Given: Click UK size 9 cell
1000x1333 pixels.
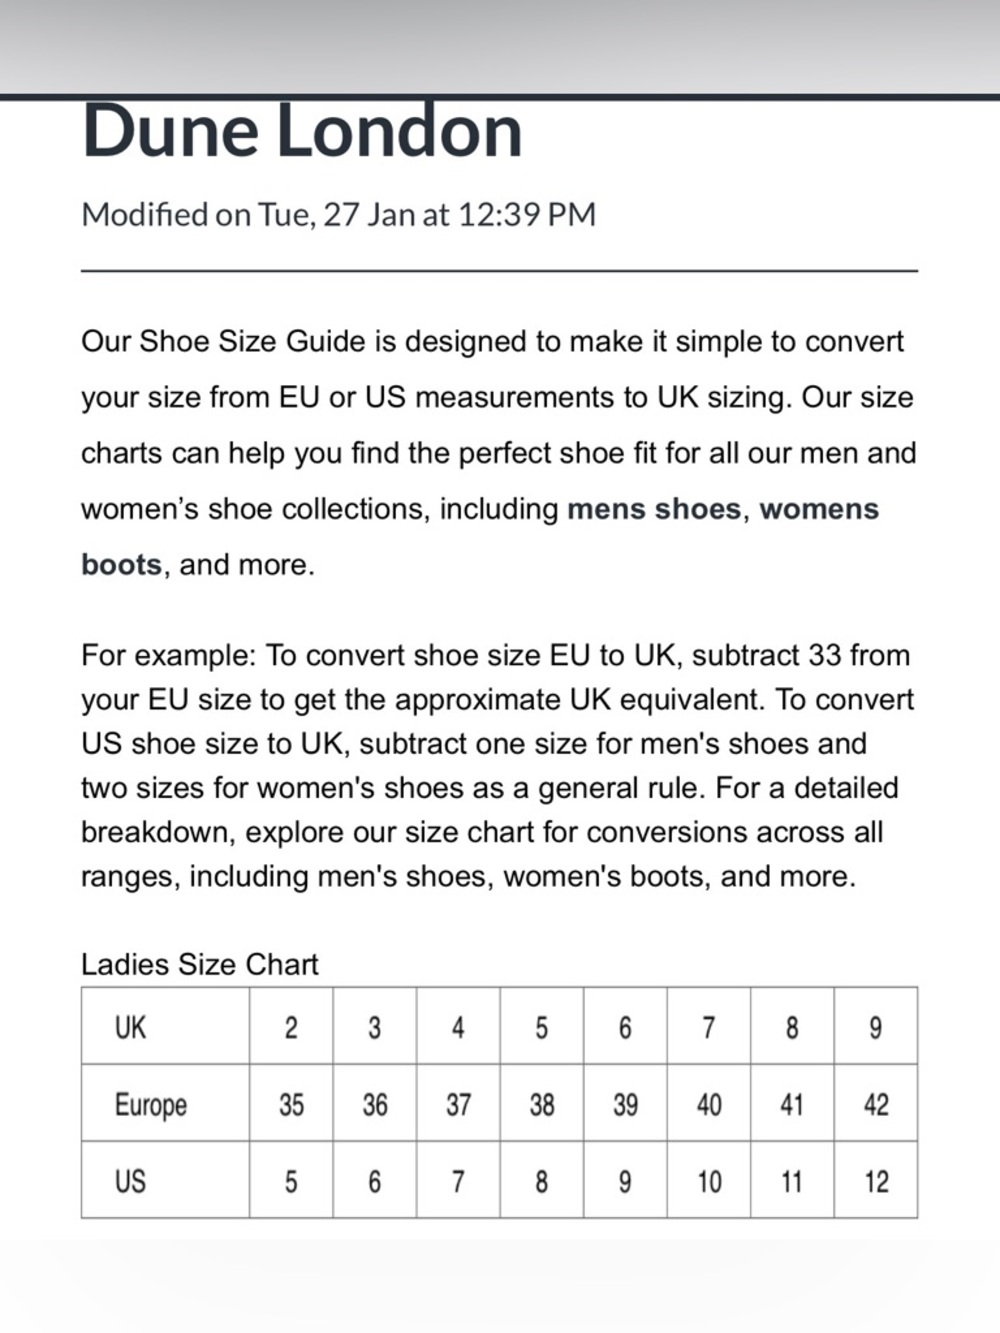Looking at the screenshot, I should coord(876,1026).
